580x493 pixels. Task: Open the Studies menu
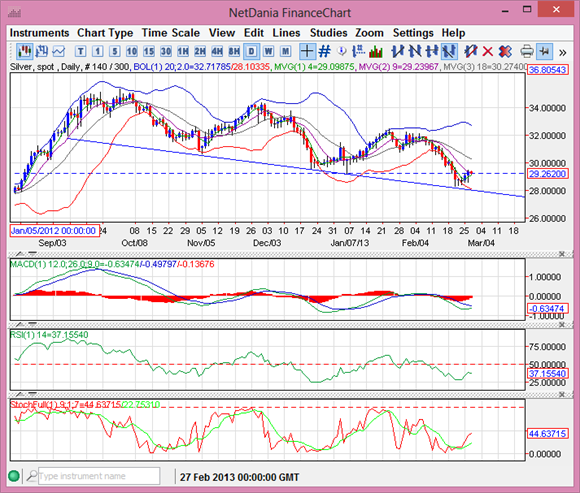pos(328,33)
